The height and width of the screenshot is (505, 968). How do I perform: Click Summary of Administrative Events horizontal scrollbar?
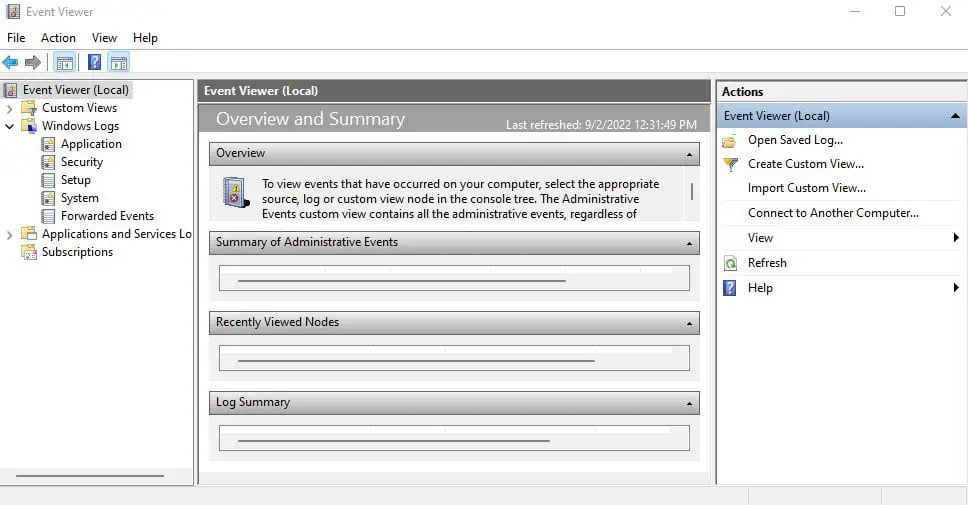pyautogui.click(x=401, y=281)
